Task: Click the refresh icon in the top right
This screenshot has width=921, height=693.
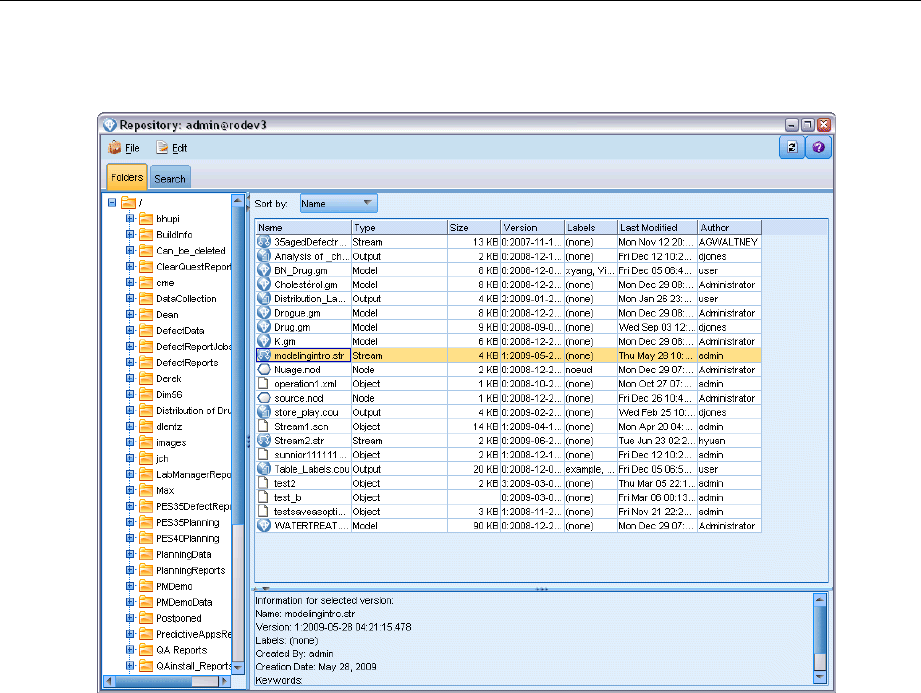Action: tap(791, 147)
